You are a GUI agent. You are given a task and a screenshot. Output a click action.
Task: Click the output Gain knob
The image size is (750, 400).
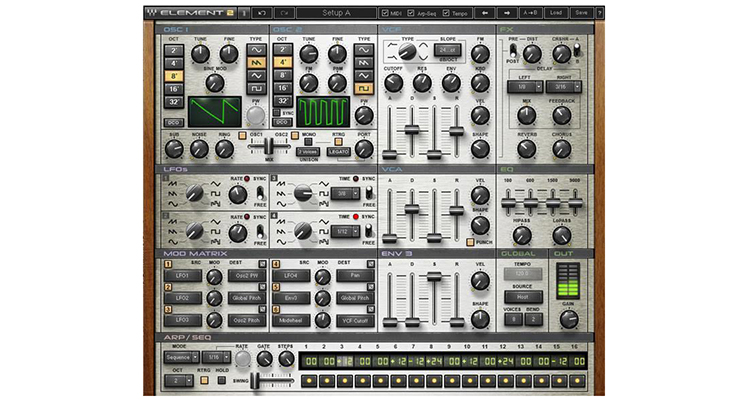tap(569, 319)
